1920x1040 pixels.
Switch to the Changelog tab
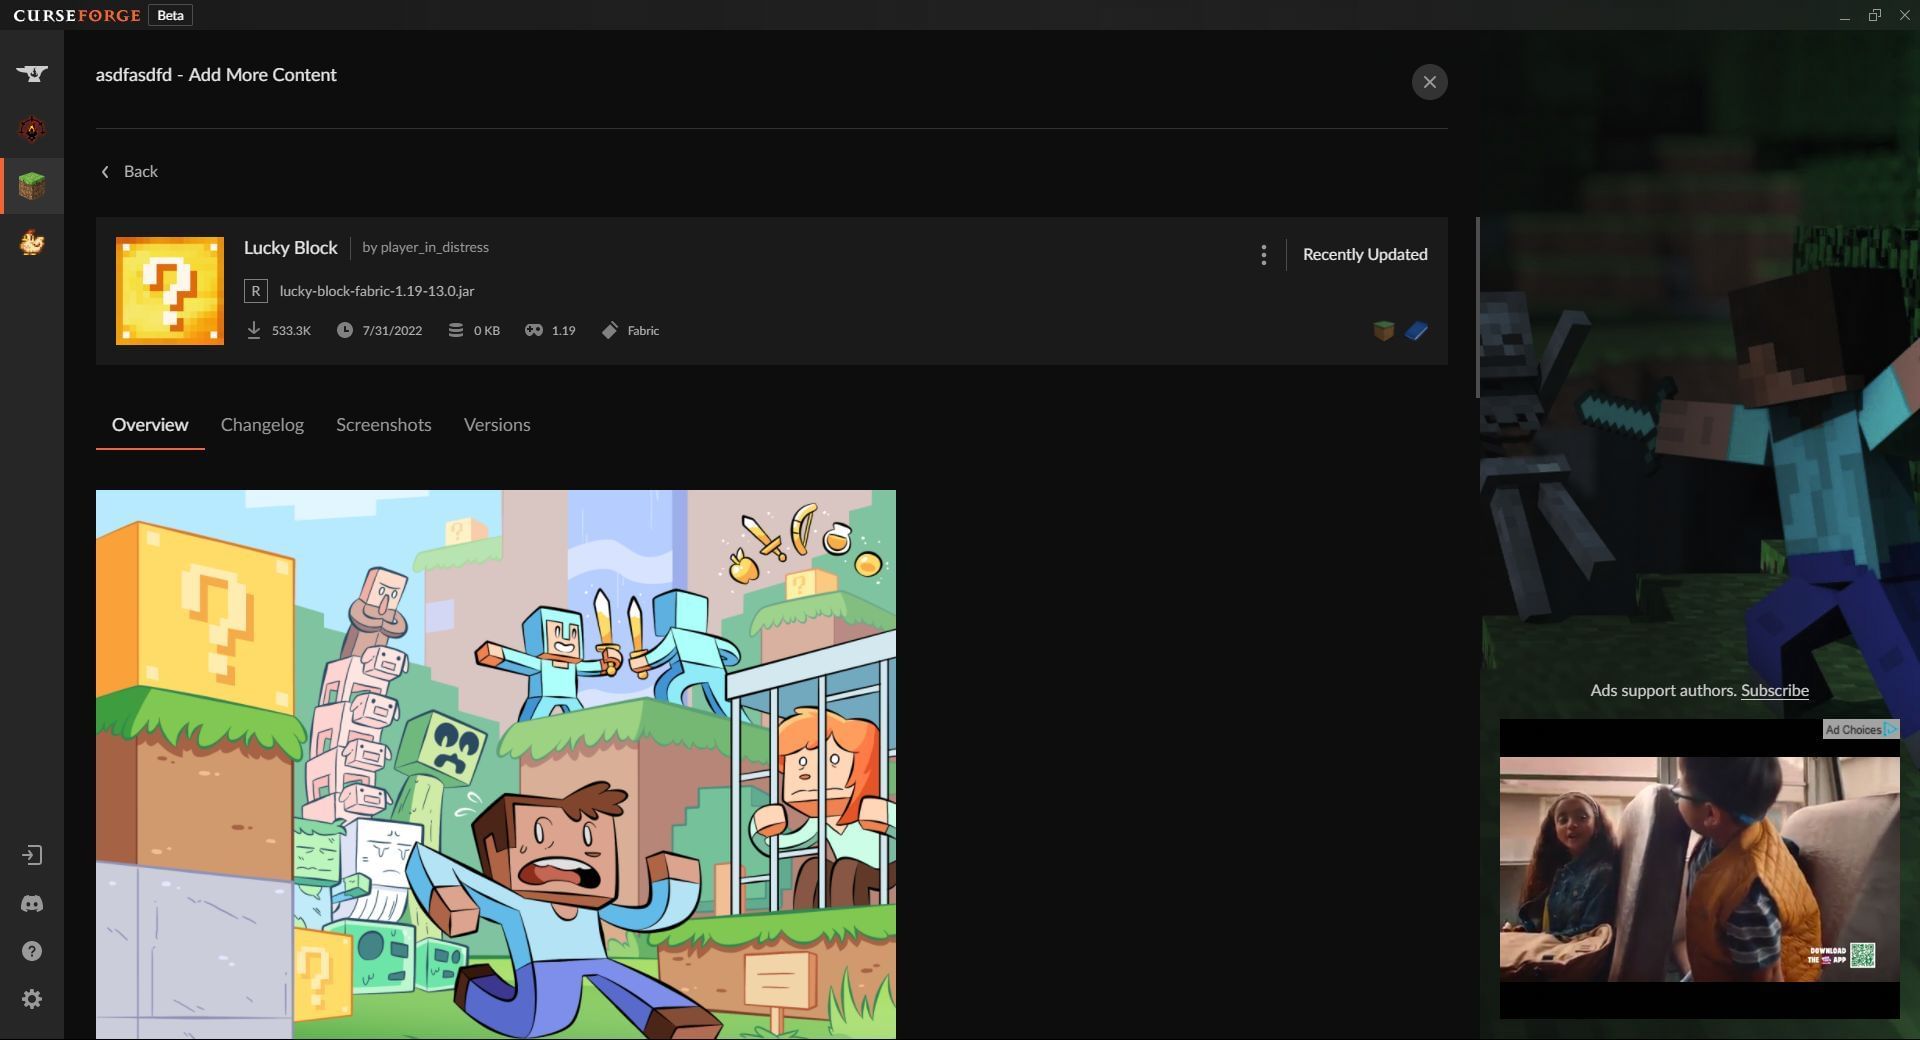[x=262, y=425]
